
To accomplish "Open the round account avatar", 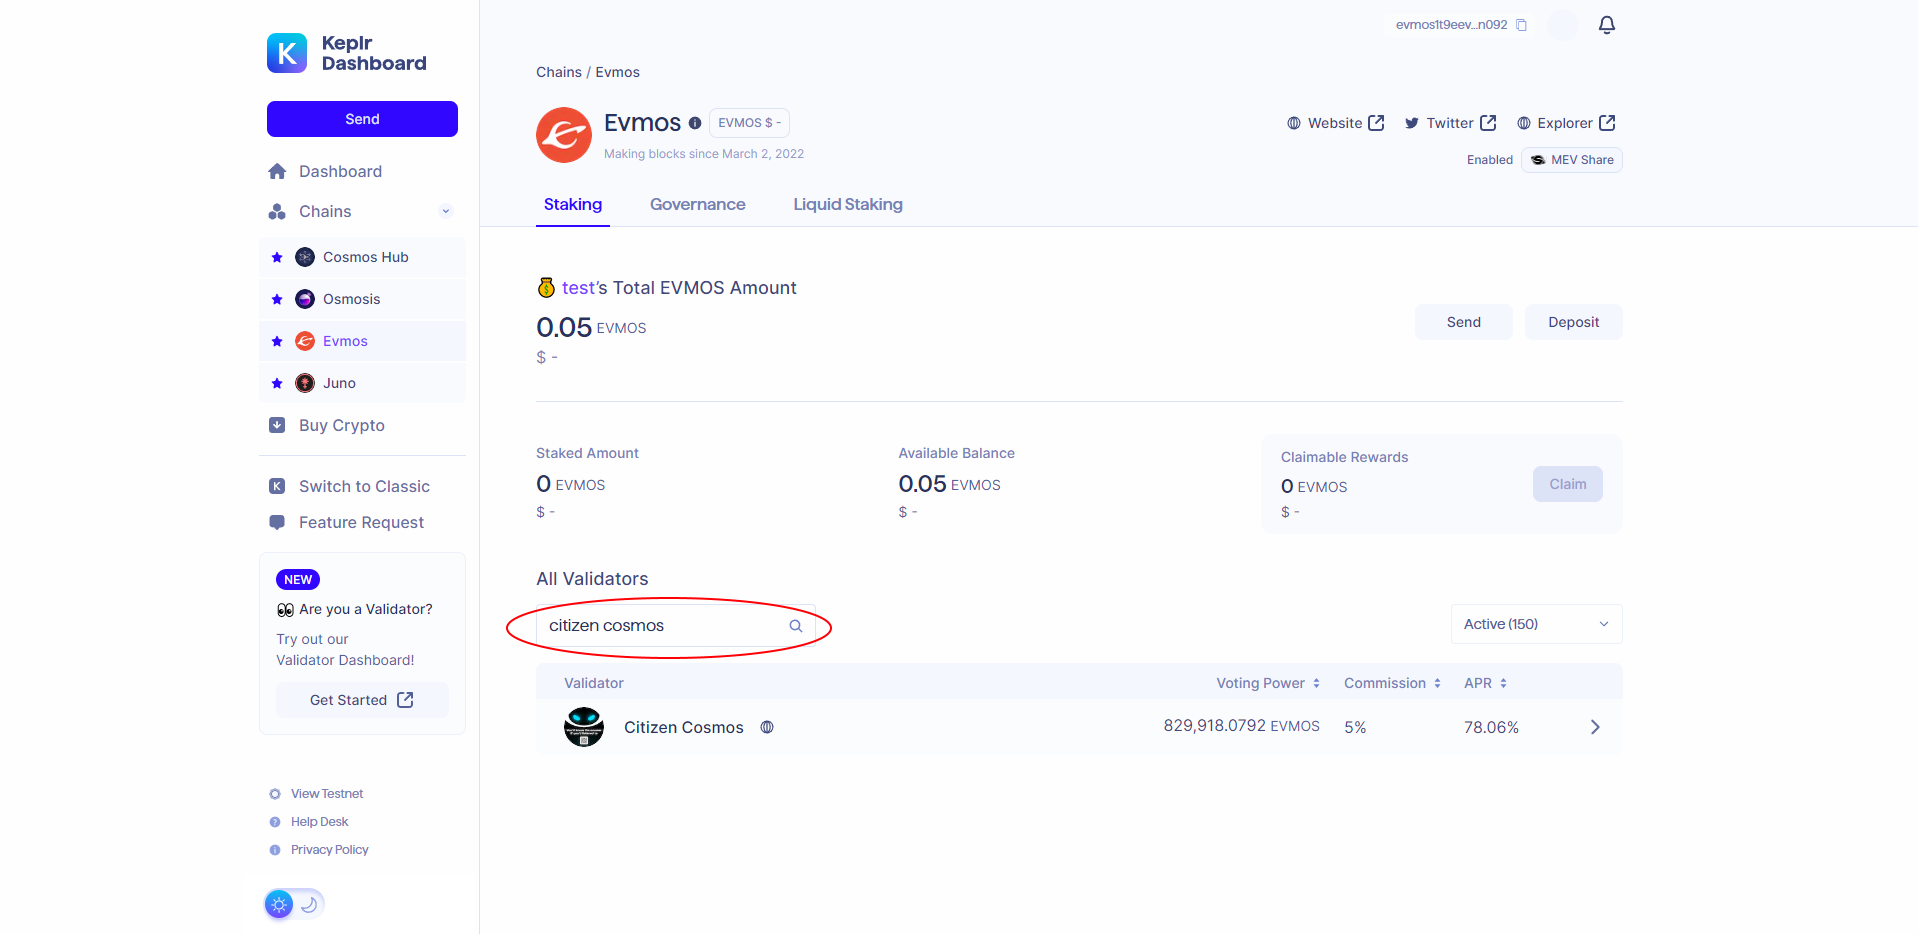I will tap(1562, 25).
